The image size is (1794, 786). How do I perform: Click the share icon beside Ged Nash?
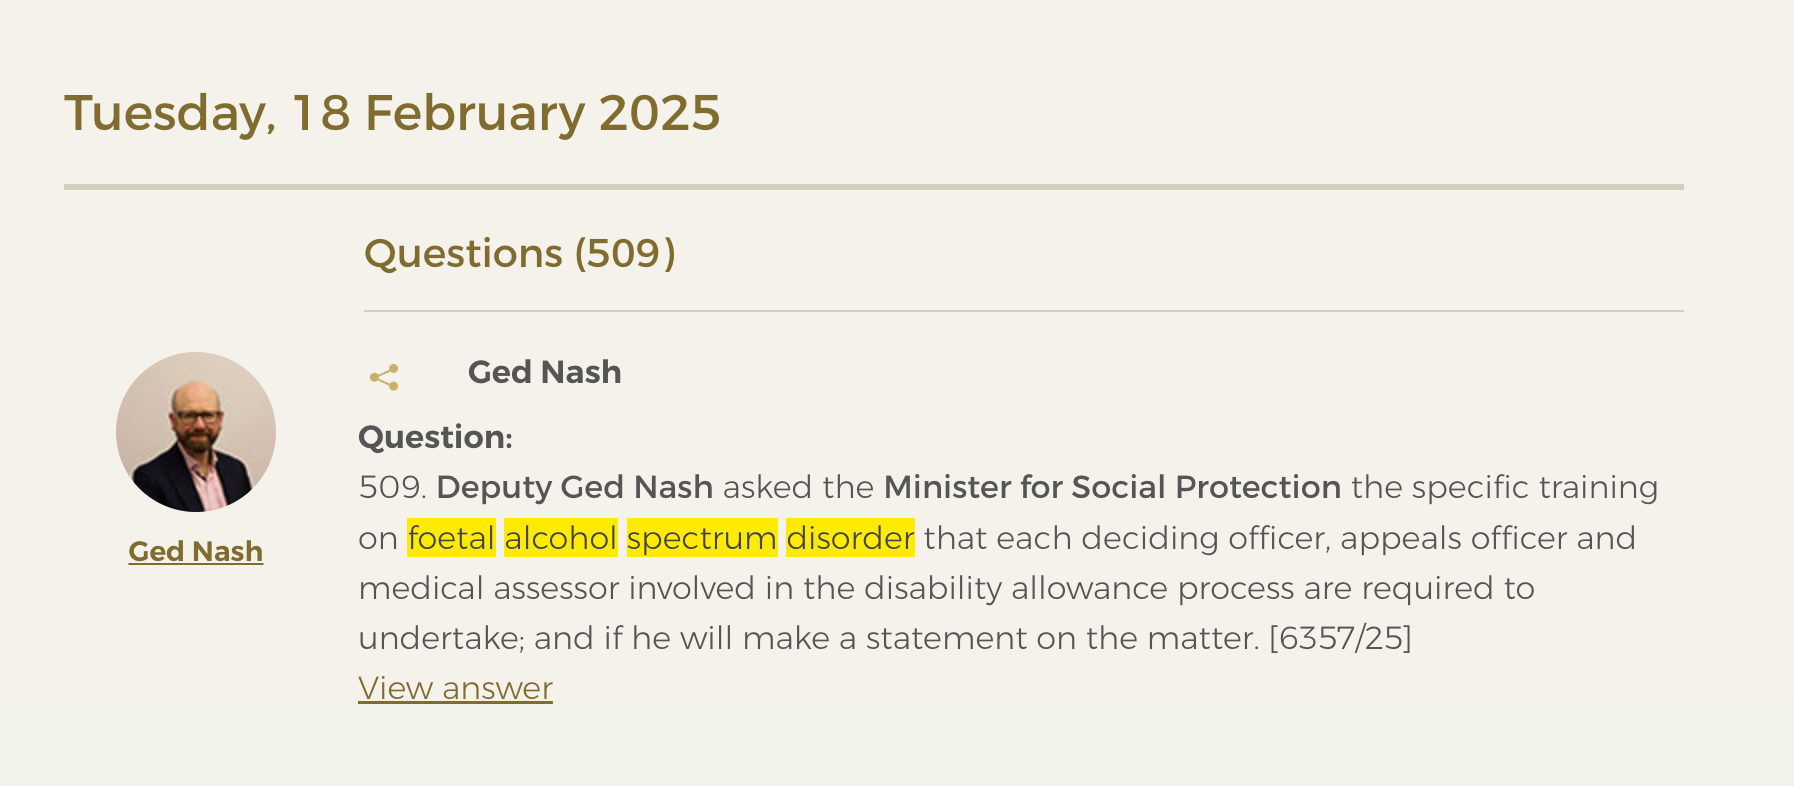(384, 377)
